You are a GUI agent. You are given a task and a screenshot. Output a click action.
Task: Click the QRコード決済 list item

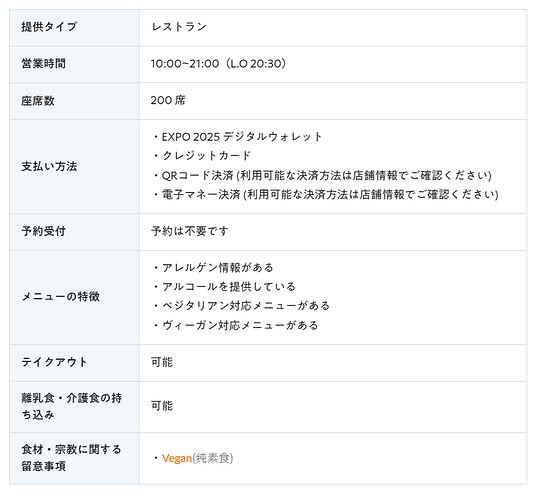coord(322,175)
